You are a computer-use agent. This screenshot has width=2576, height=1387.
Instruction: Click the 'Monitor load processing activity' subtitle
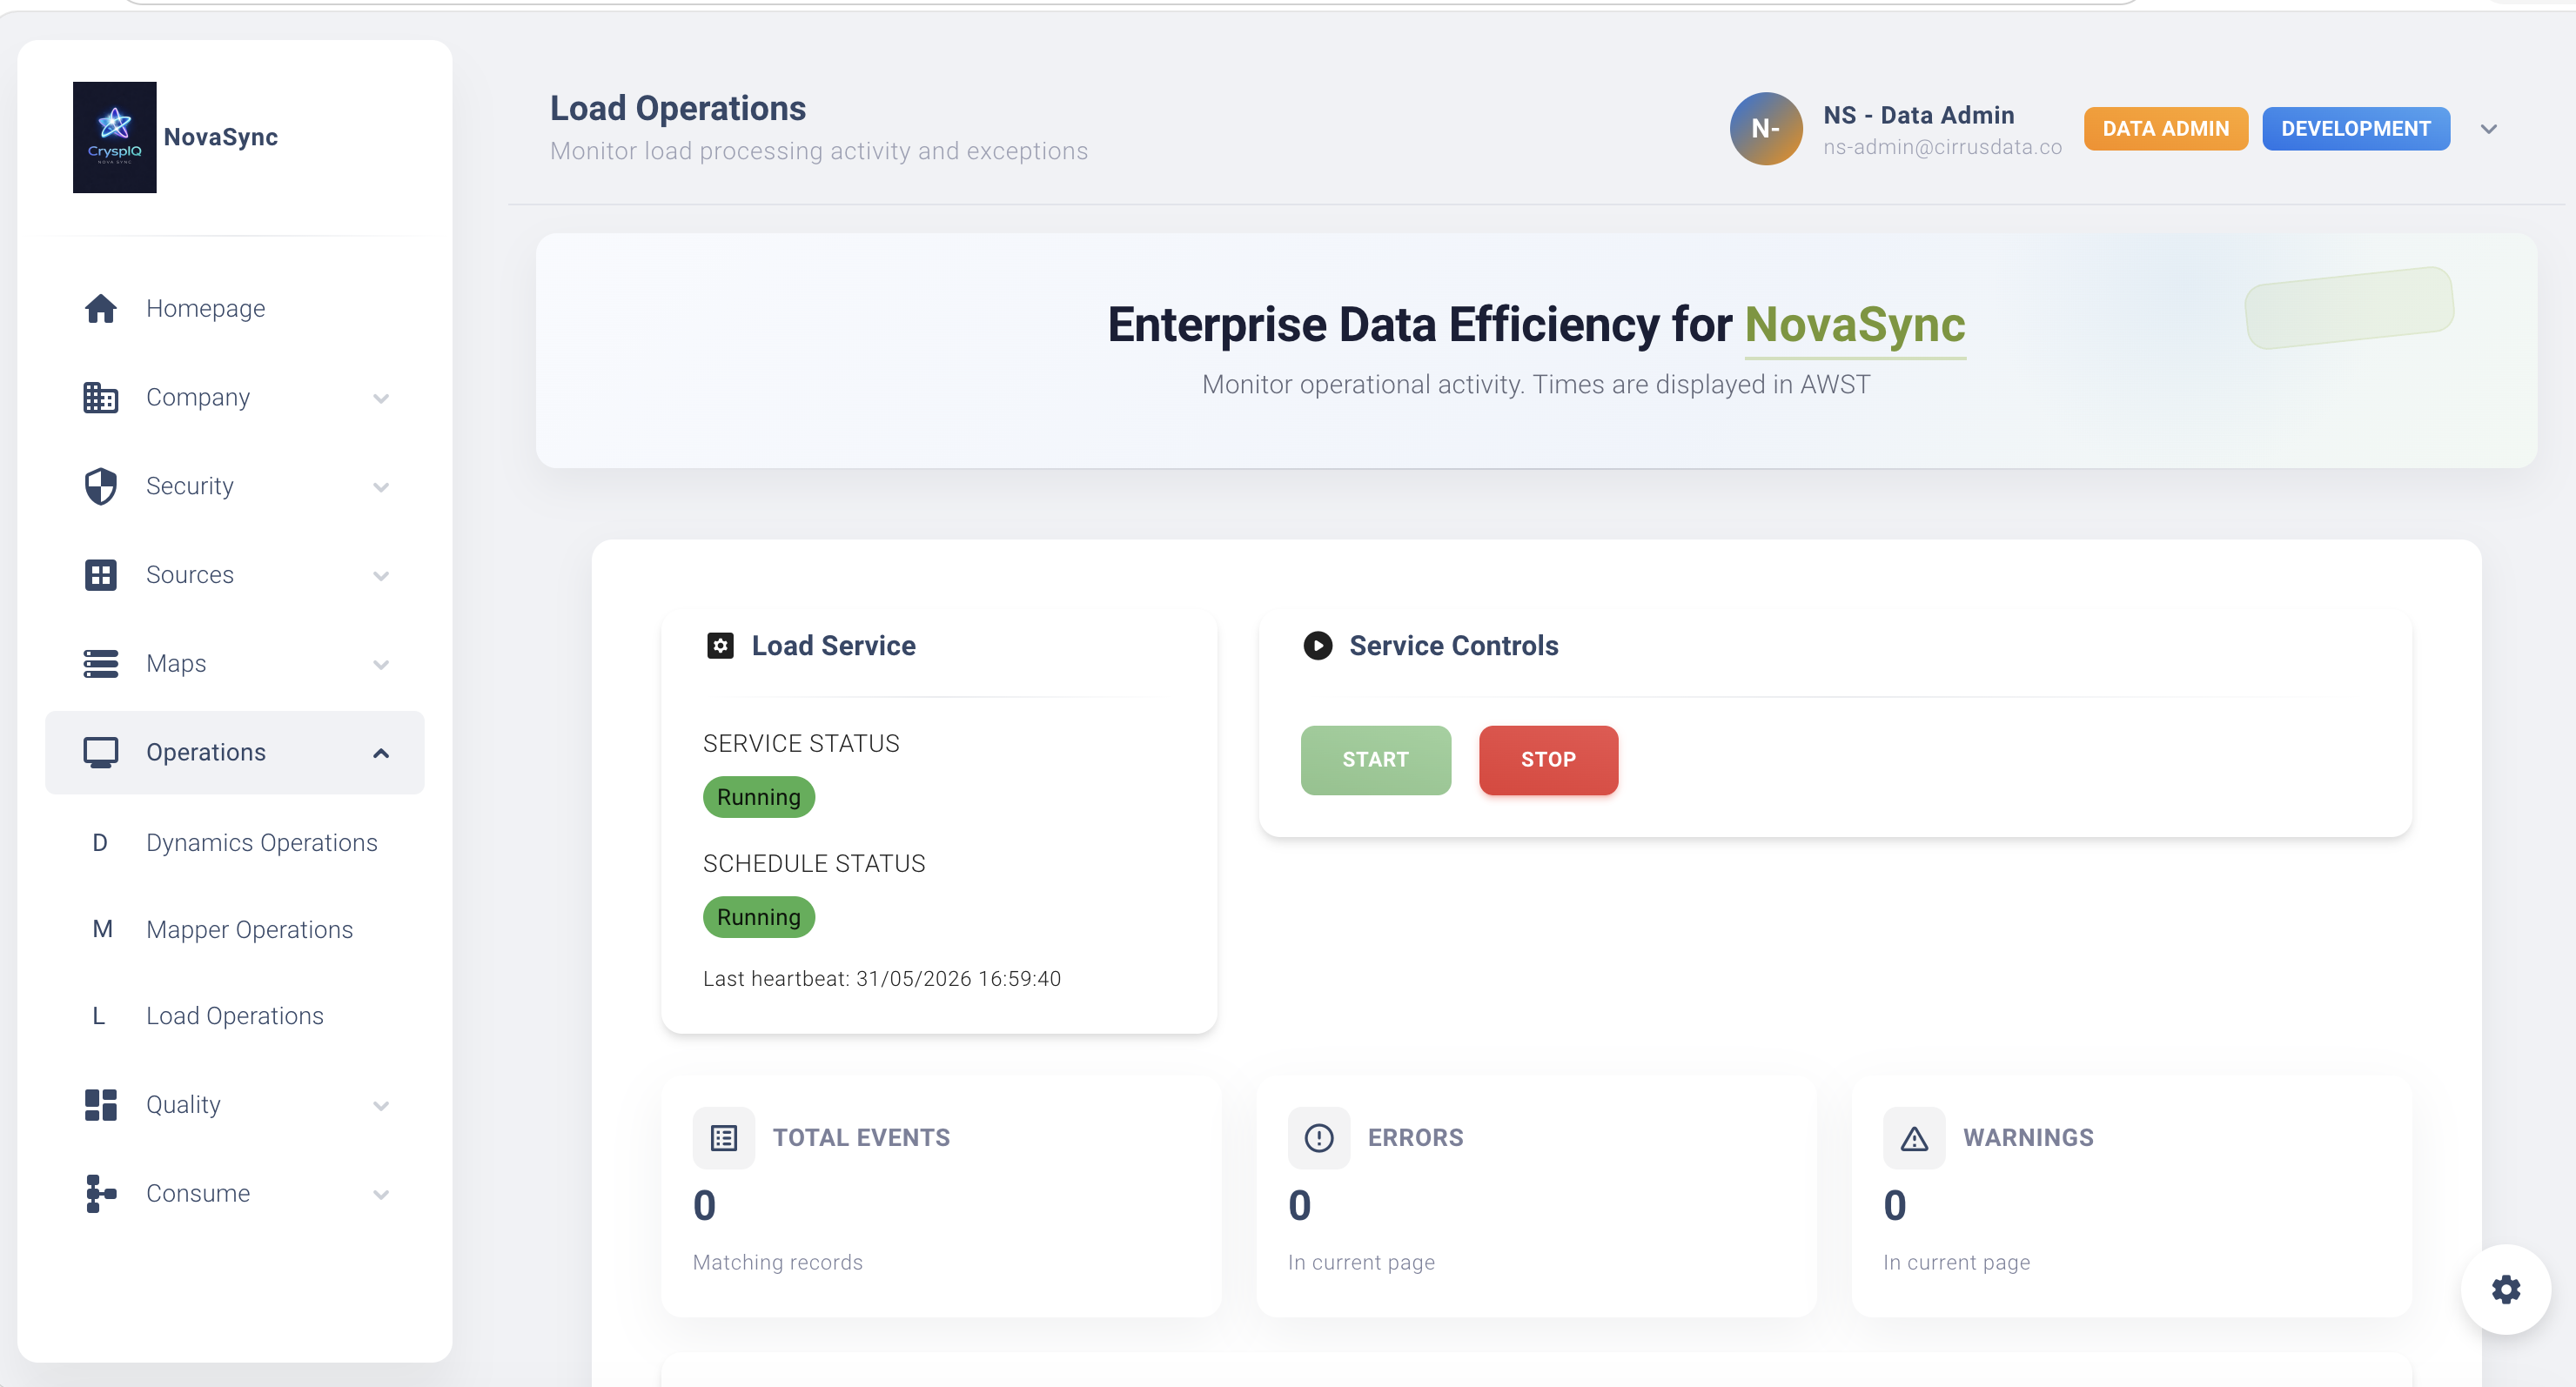(x=819, y=151)
